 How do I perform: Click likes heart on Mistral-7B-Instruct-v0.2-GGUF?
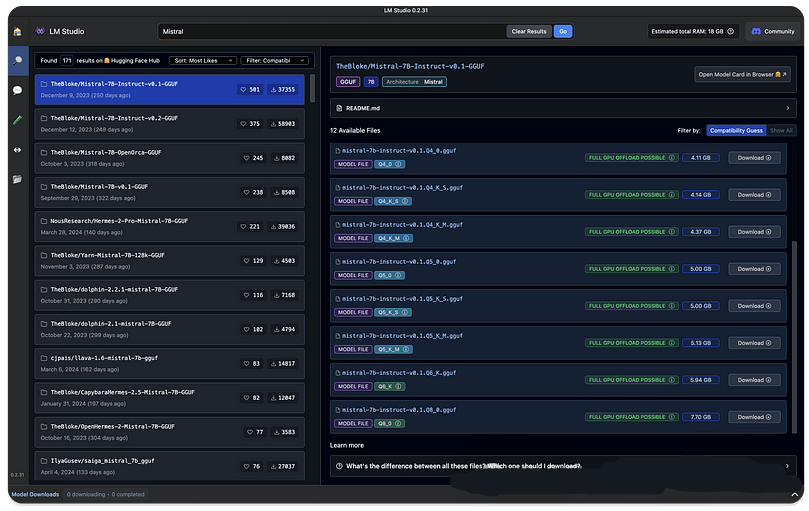tap(243, 124)
